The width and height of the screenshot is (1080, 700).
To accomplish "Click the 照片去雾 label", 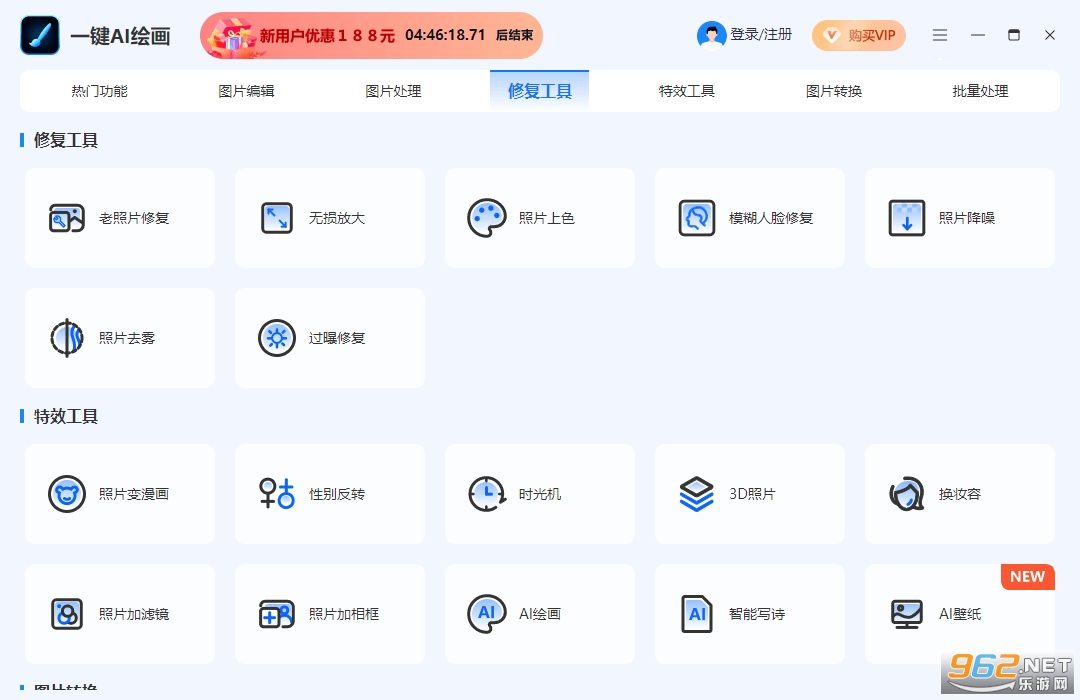I will 127,338.
